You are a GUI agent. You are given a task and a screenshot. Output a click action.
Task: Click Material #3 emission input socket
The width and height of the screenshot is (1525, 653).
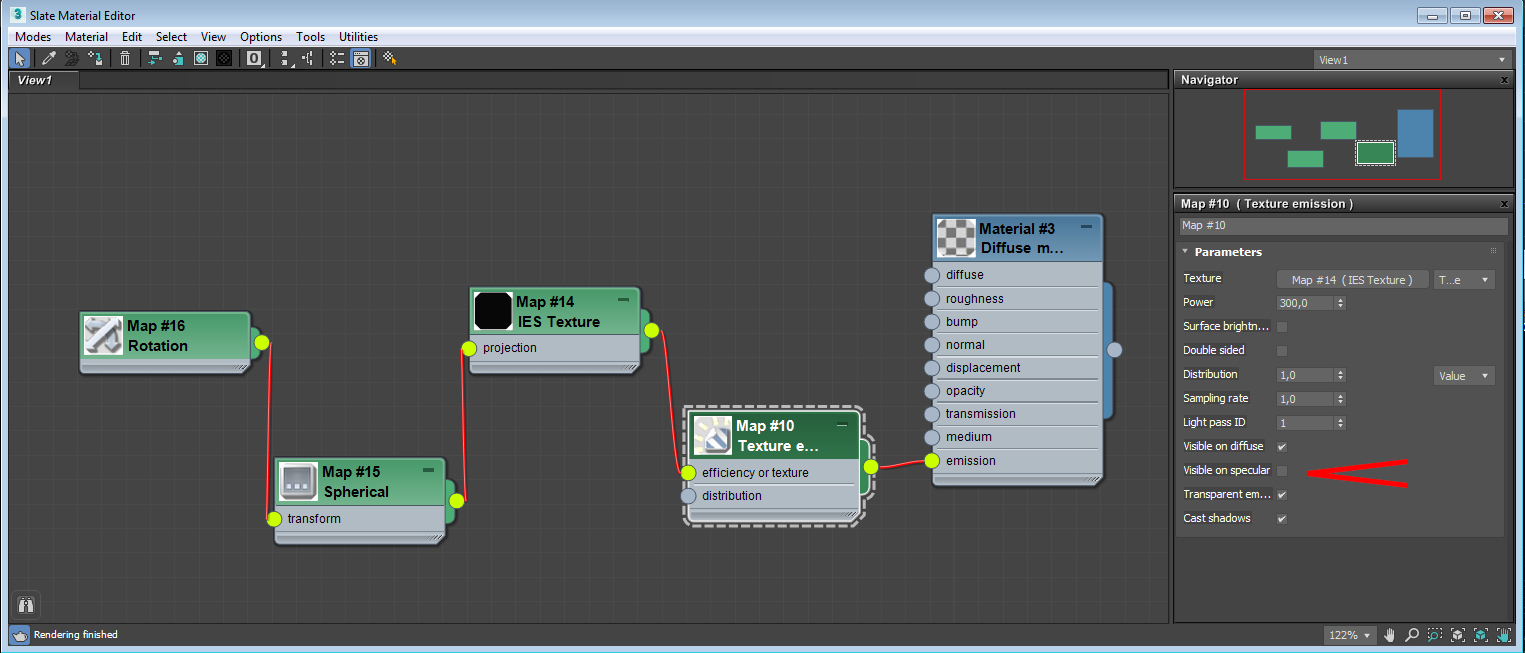932,461
